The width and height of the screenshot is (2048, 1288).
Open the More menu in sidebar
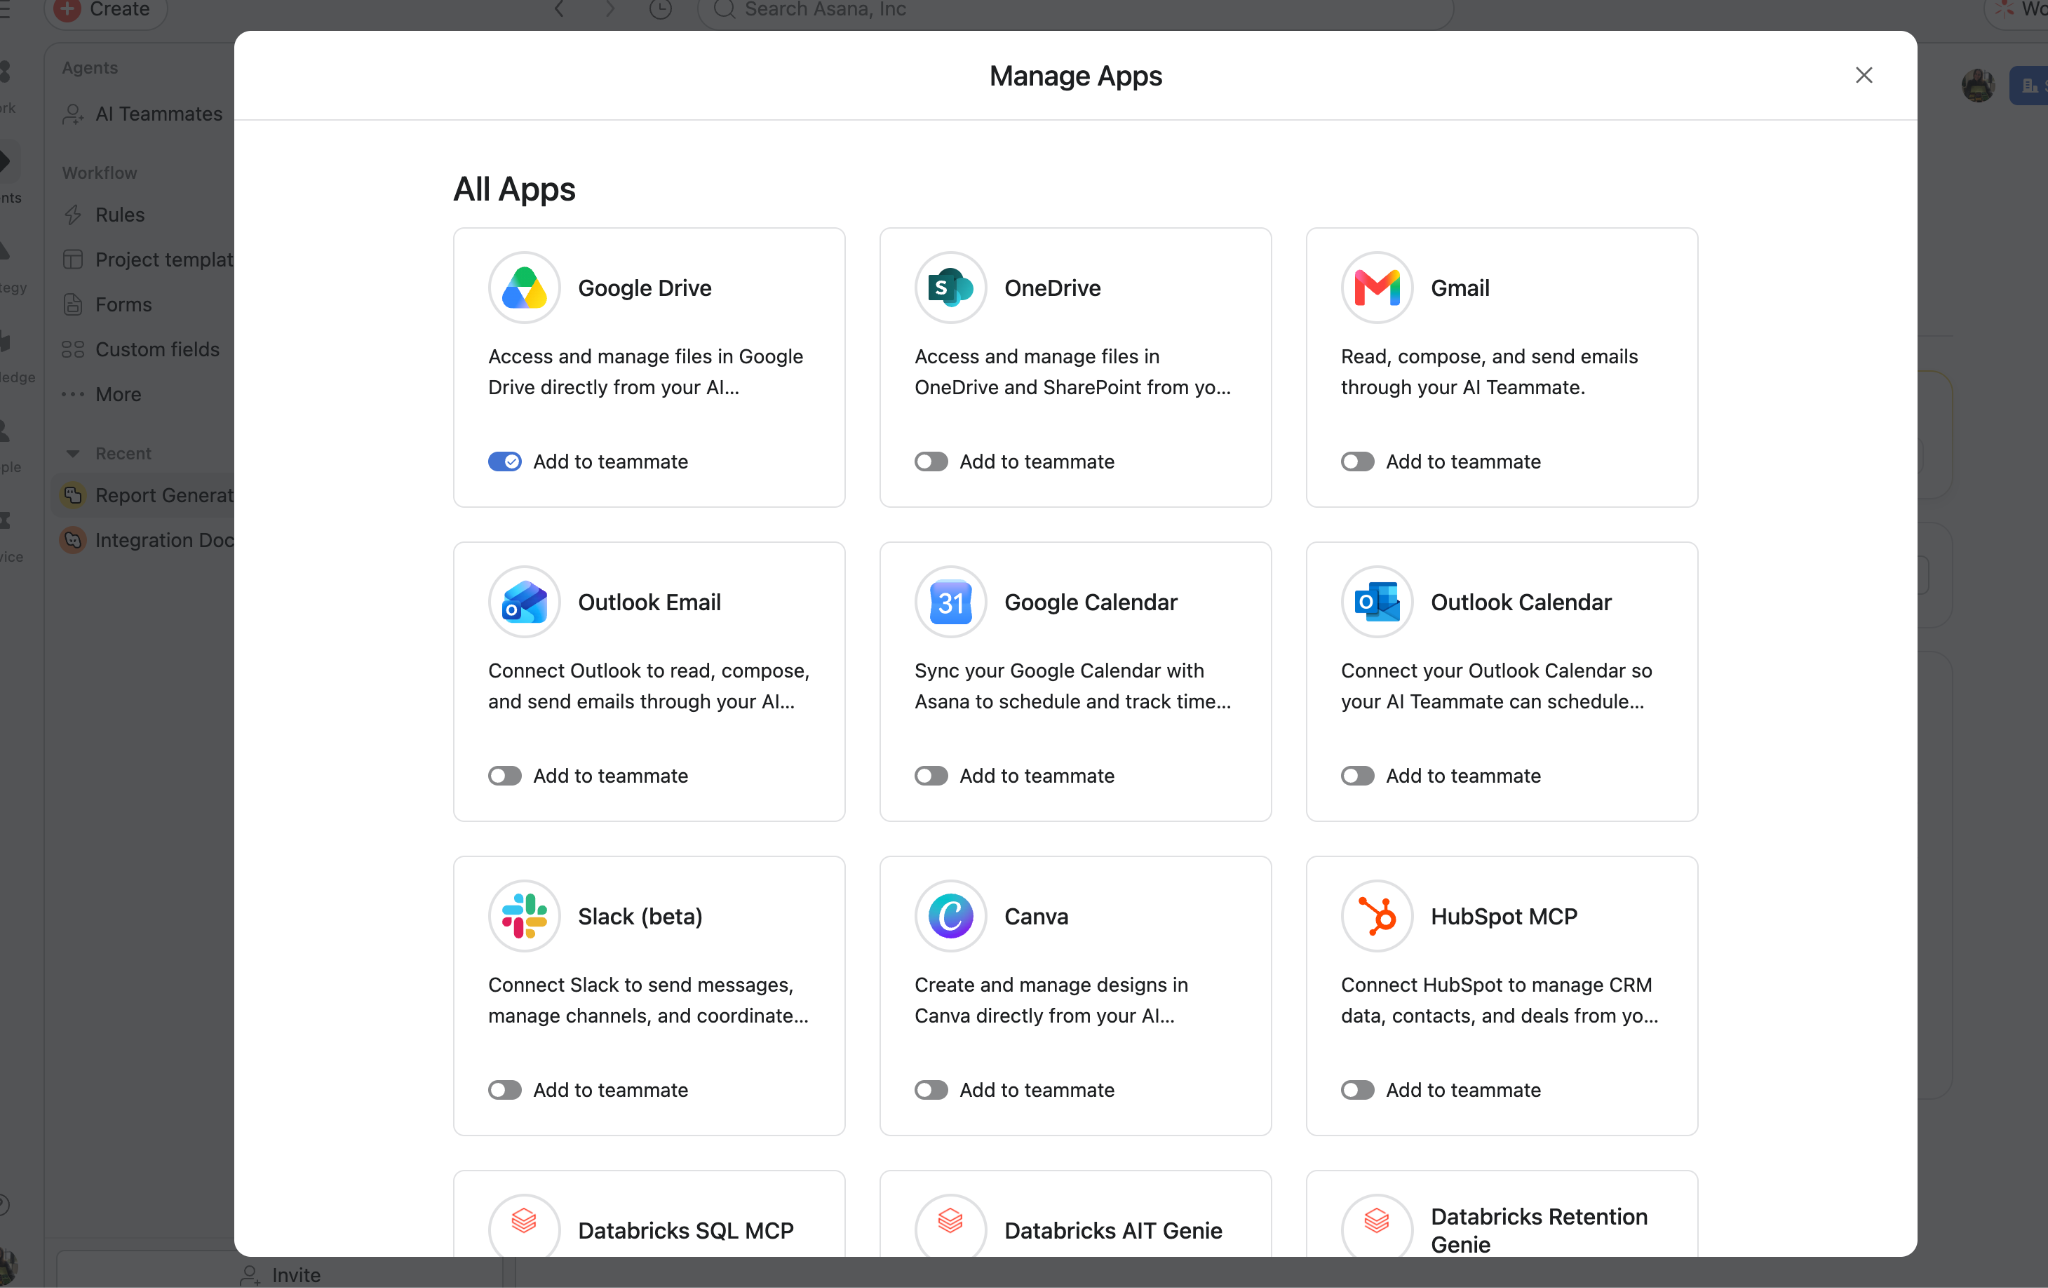(144, 395)
